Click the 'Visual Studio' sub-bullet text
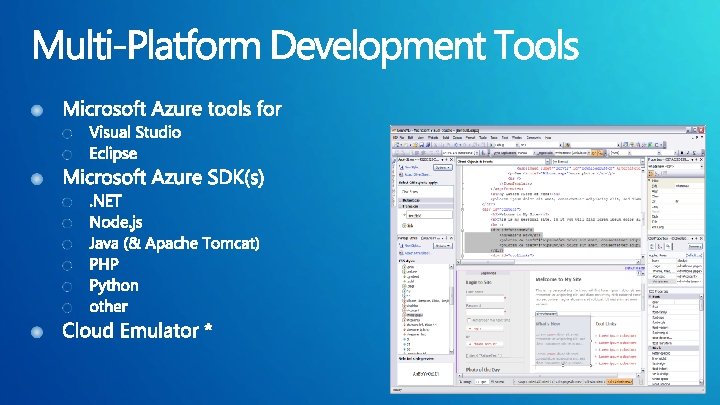The width and height of the screenshot is (720, 405). coord(135,133)
